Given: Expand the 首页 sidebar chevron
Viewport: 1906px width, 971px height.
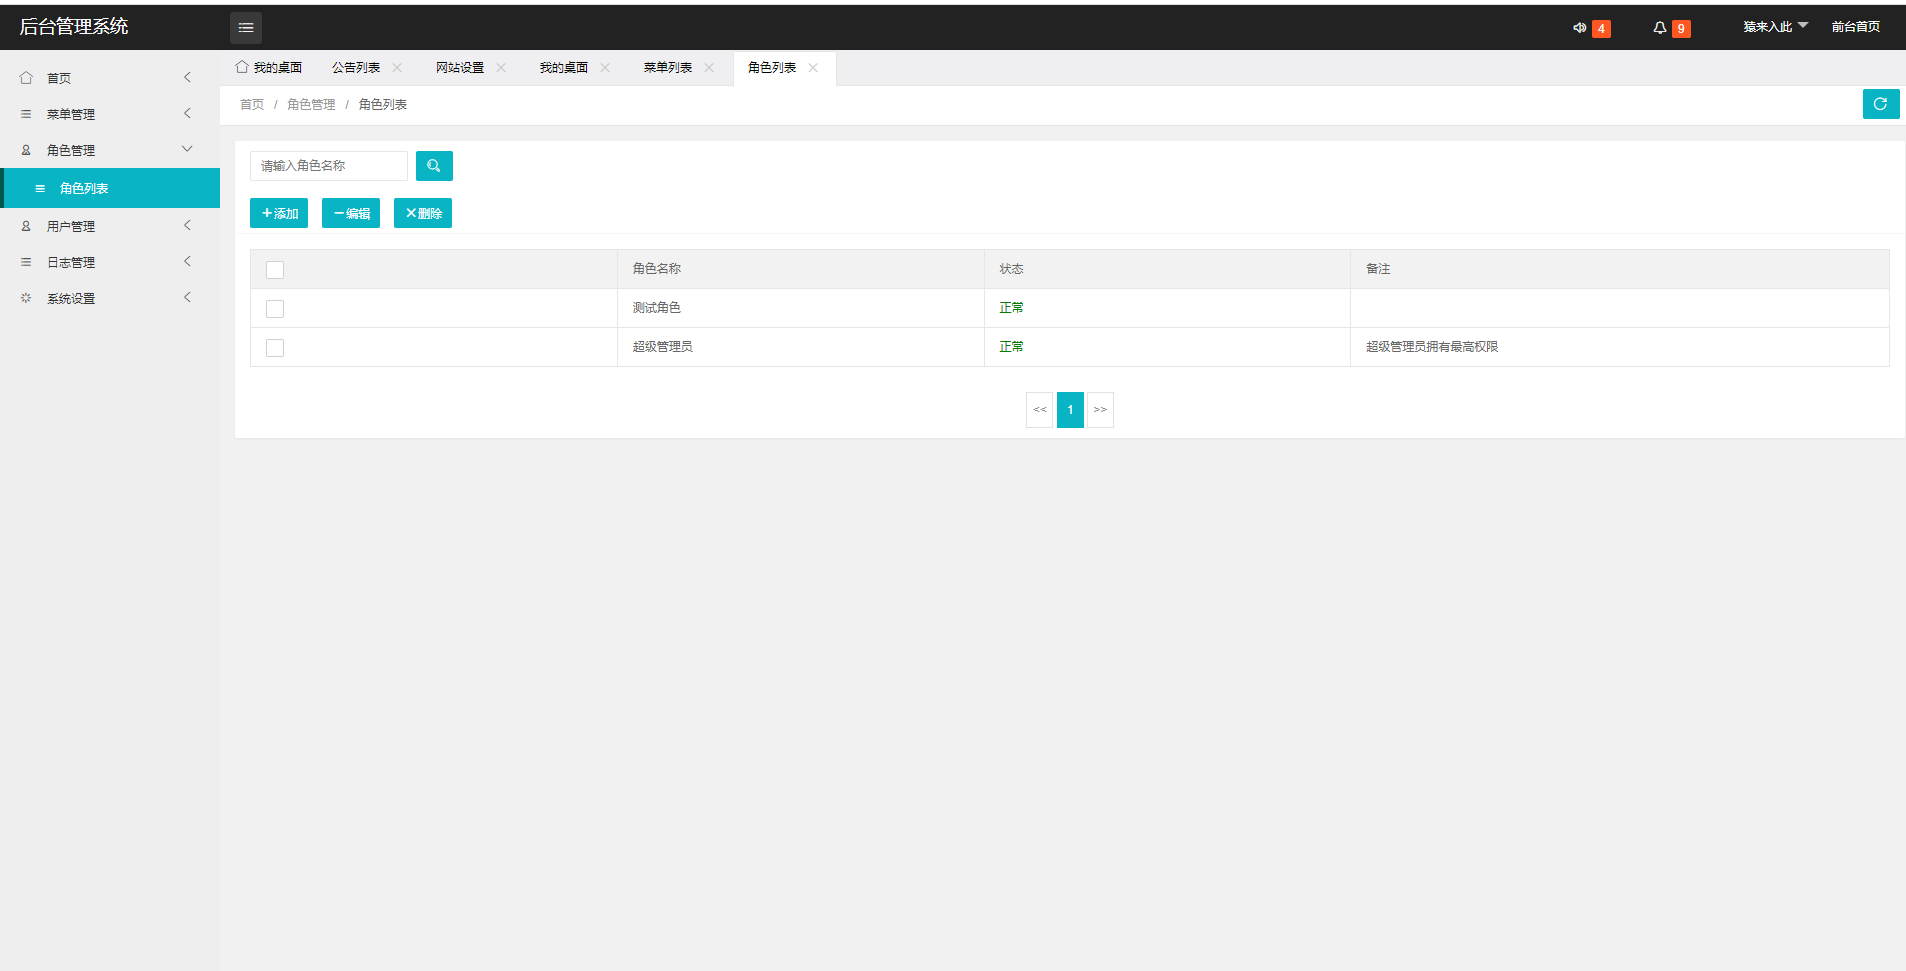Looking at the screenshot, I should pyautogui.click(x=187, y=77).
